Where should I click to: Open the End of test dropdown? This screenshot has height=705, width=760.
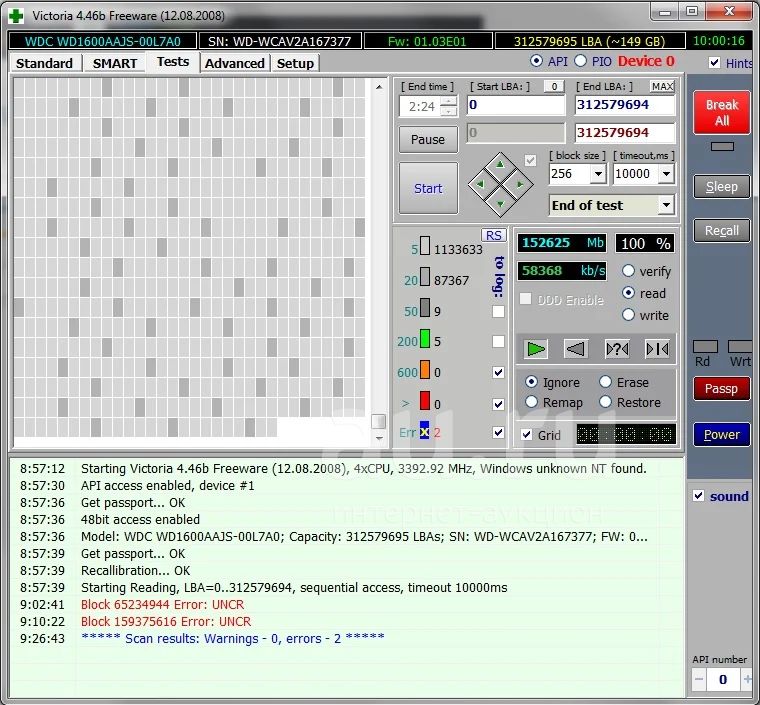666,205
